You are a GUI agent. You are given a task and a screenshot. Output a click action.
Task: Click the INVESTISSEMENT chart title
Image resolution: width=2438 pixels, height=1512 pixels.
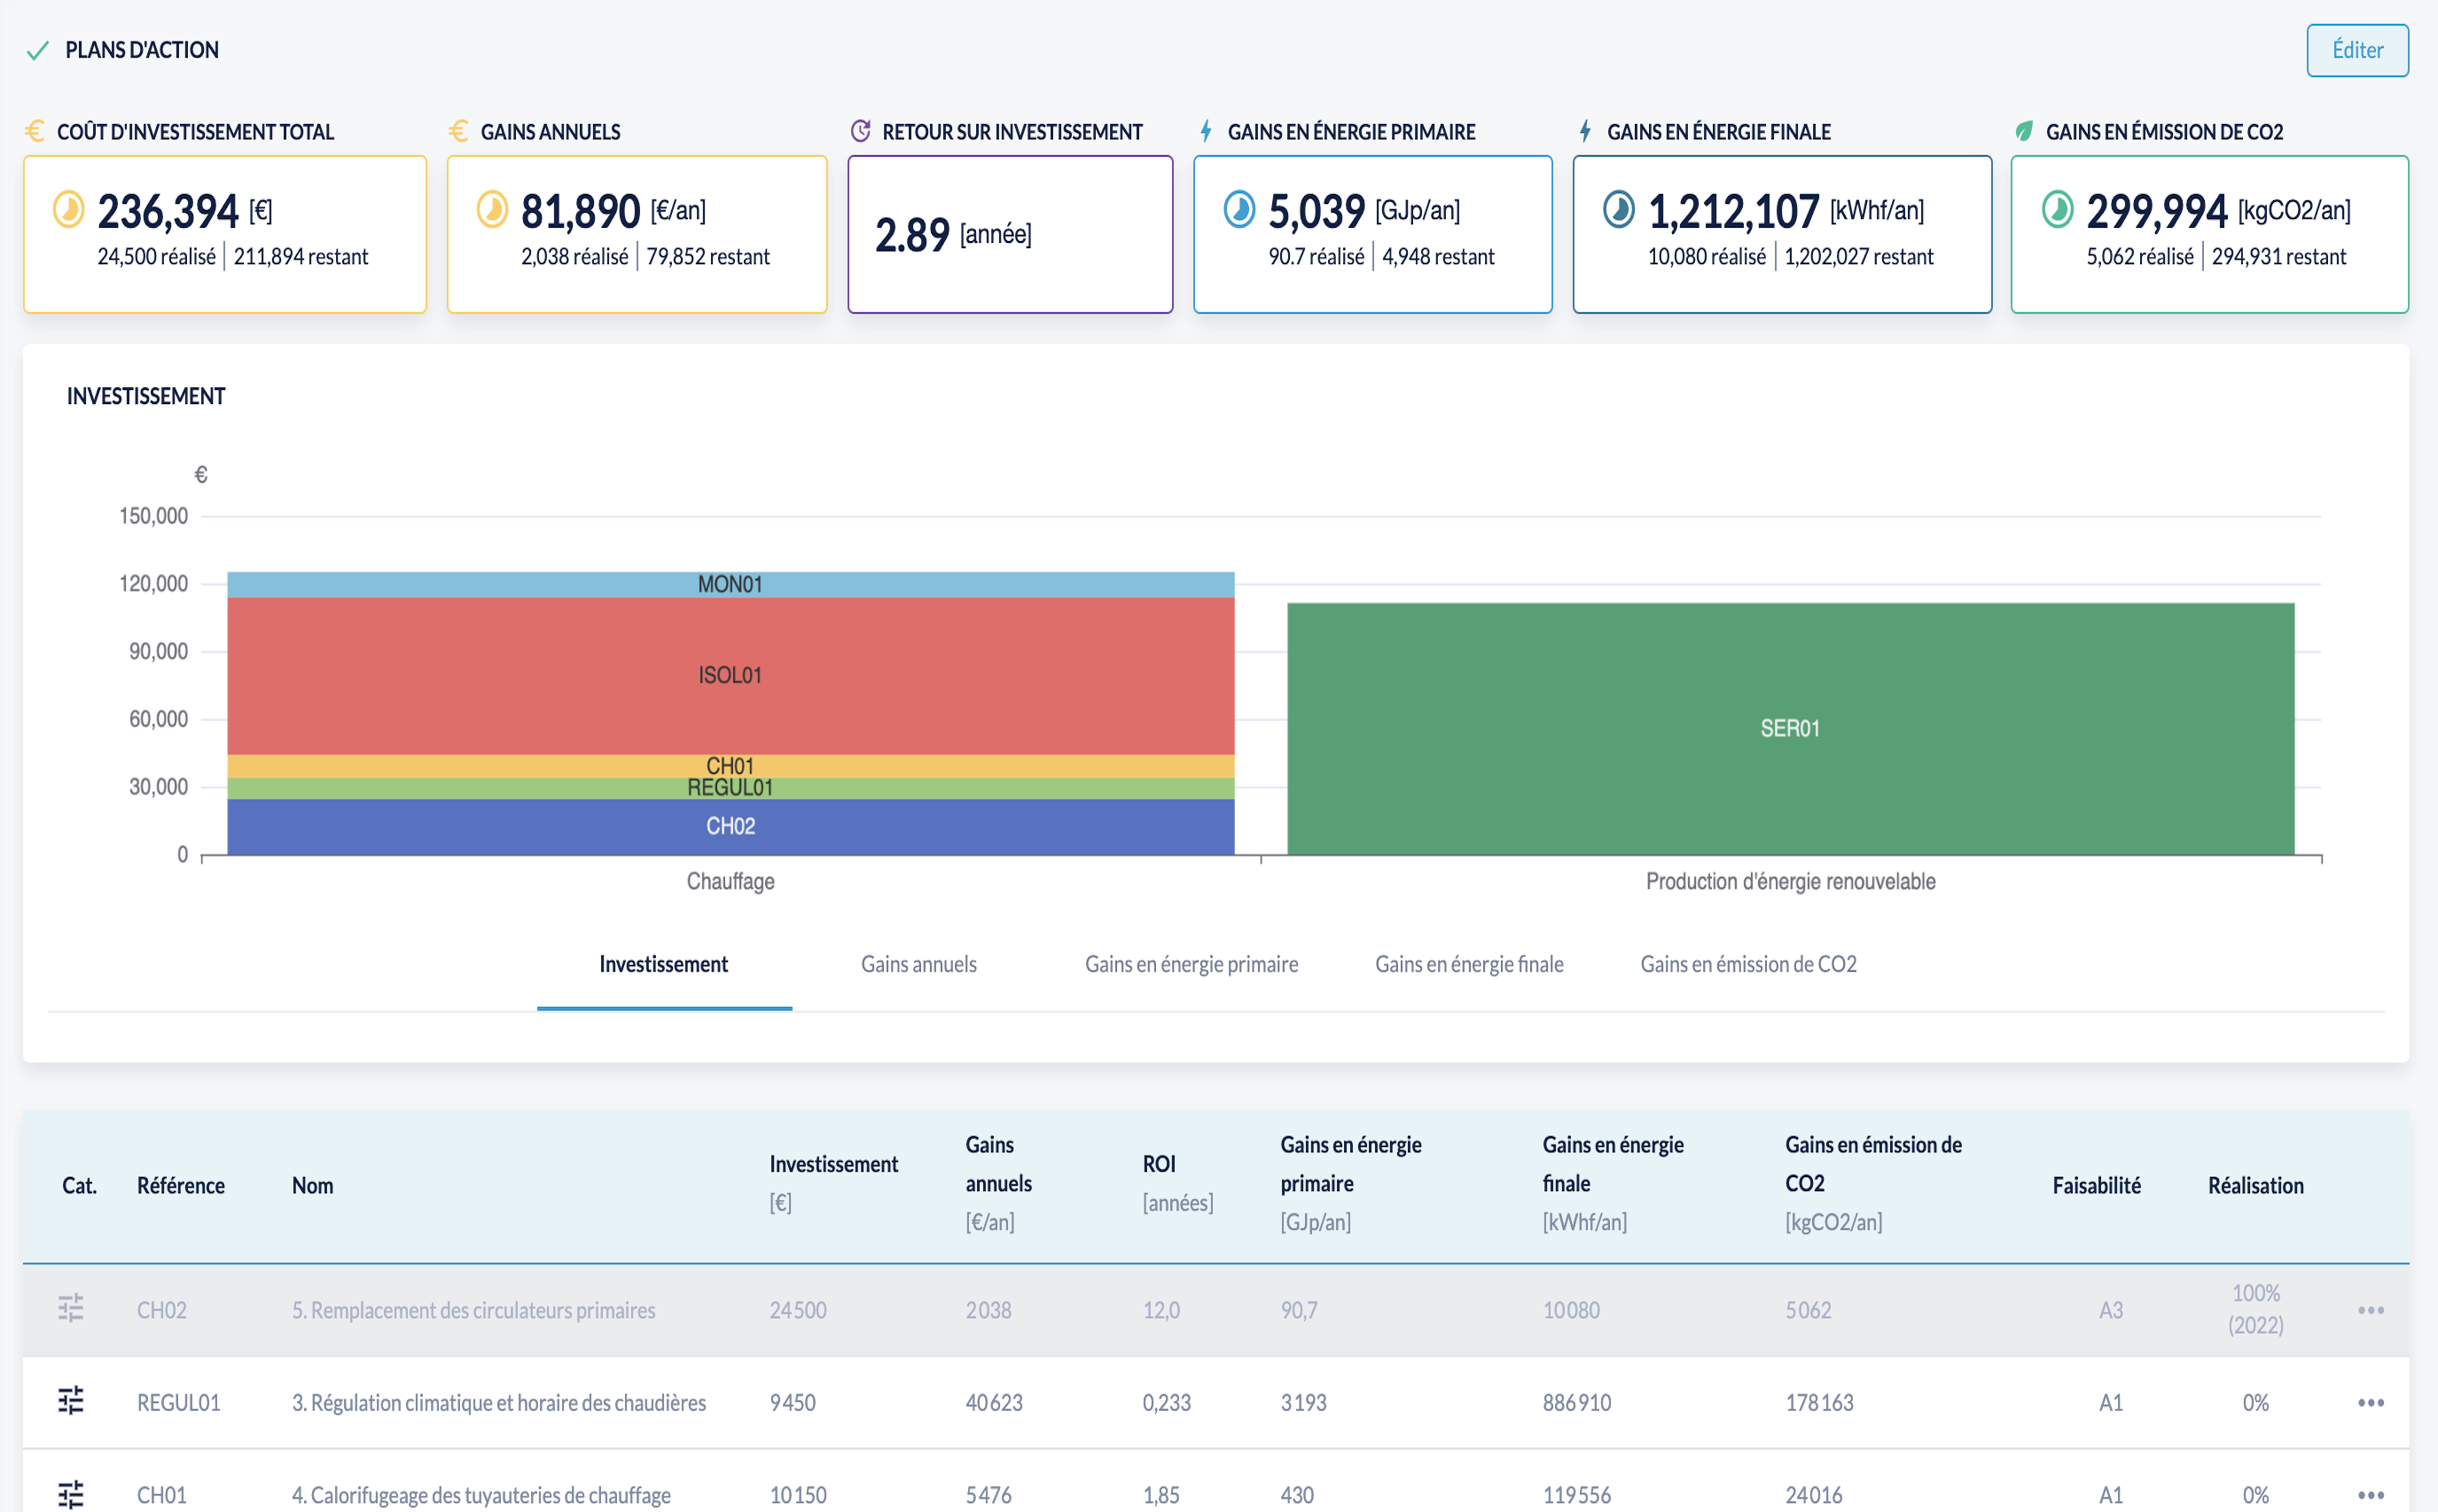coord(146,396)
